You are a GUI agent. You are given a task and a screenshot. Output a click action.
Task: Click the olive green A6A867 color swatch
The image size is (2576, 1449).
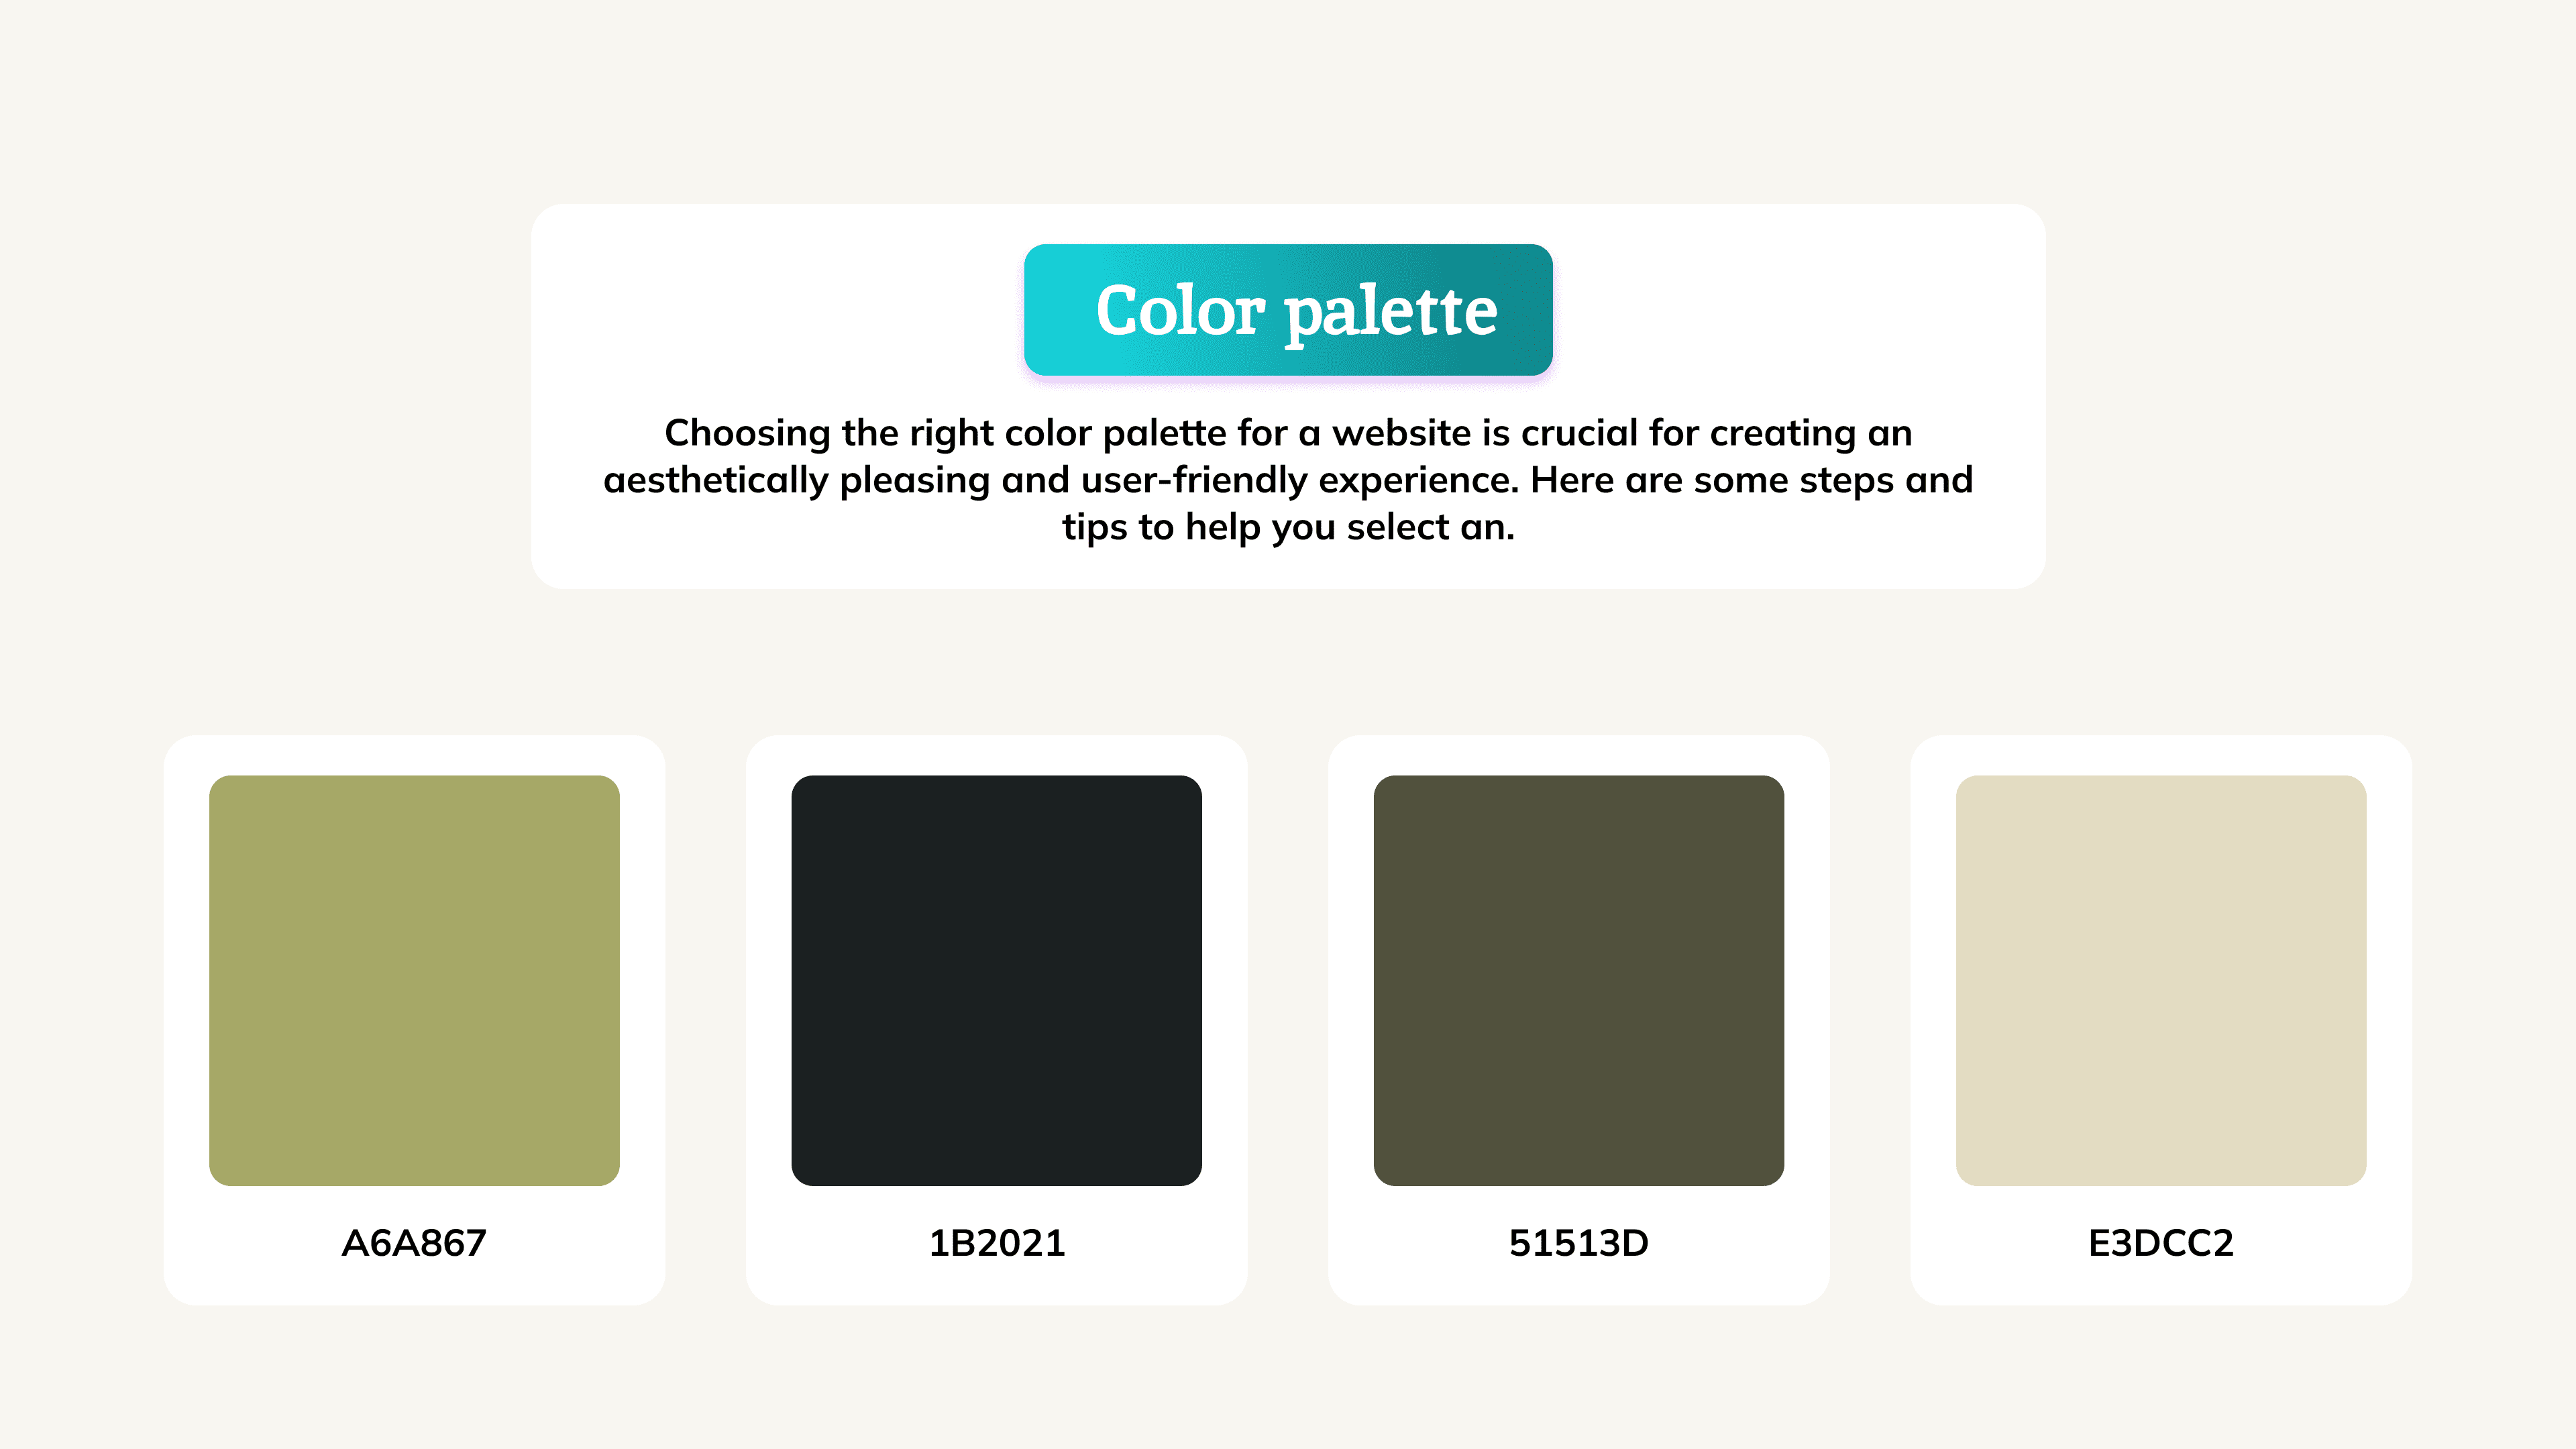tap(414, 980)
